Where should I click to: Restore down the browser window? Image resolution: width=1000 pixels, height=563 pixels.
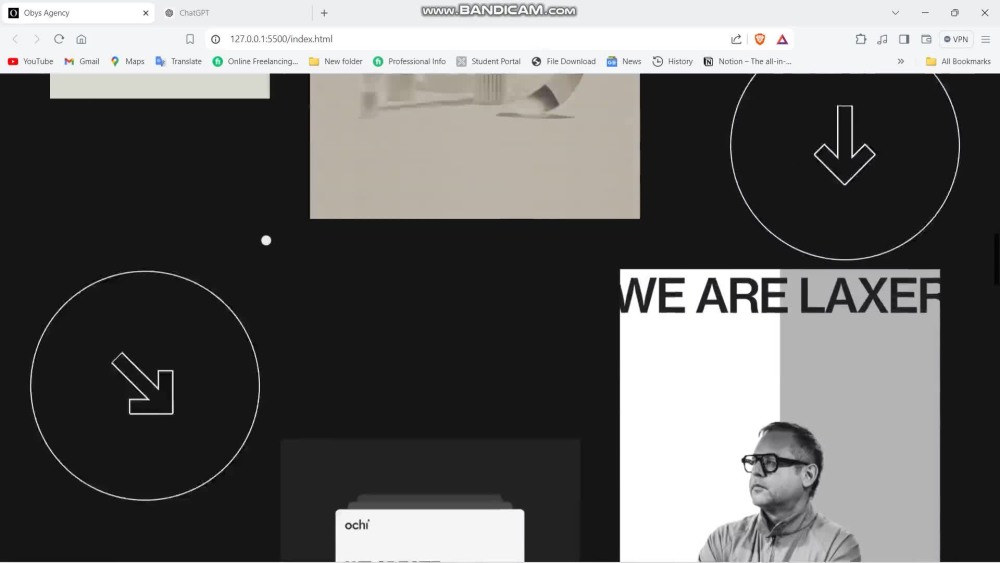[955, 13]
